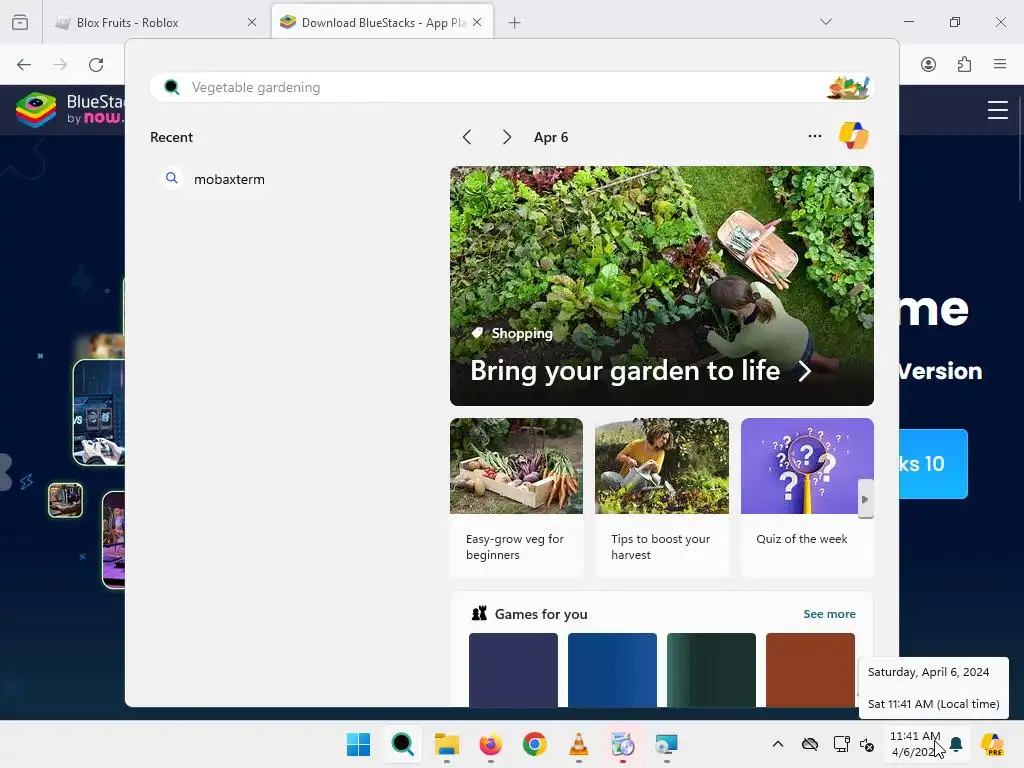Image resolution: width=1024 pixels, height=768 pixels.
Task: Open Copilot preview in taskbar
Action: [993, 744]
